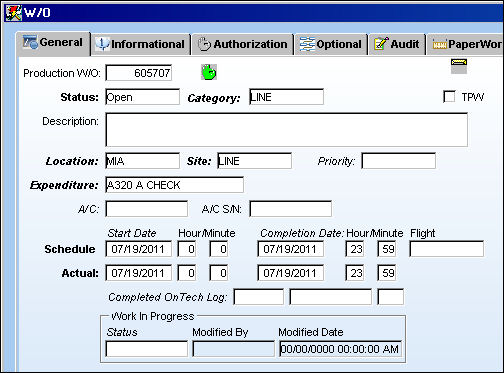The width and height of the screenshot is (504, 373).
Task: Click into the Description text box
Action: coord(287,130)
